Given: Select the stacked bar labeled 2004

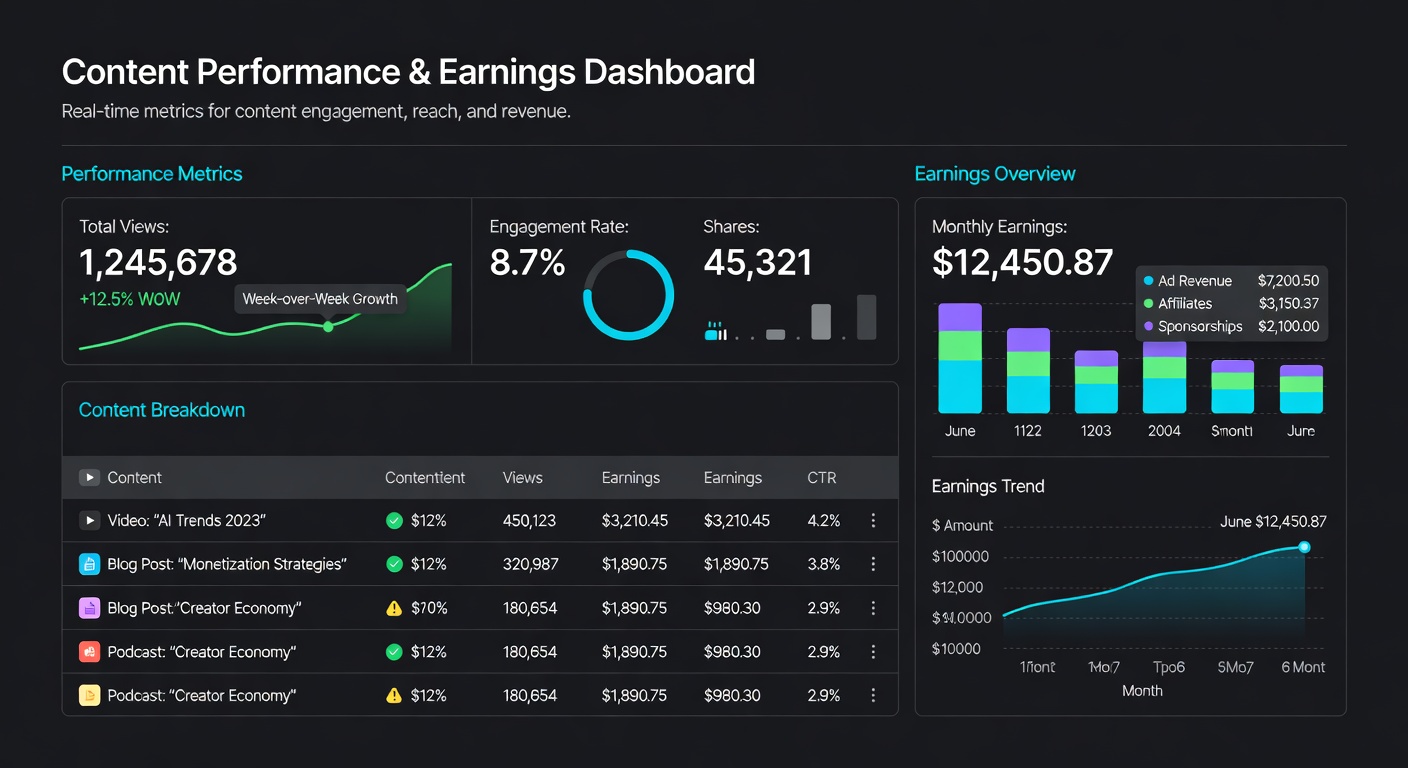Looking at the screenshot, I should [1164, 377].
